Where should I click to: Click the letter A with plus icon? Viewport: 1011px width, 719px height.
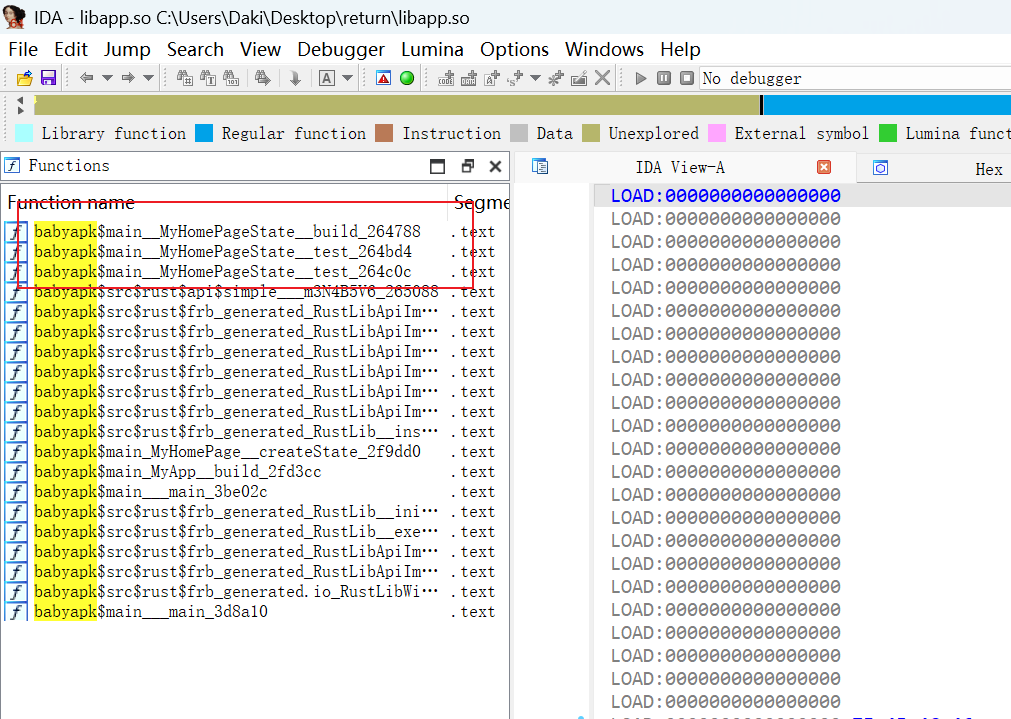tap(492, 79)
